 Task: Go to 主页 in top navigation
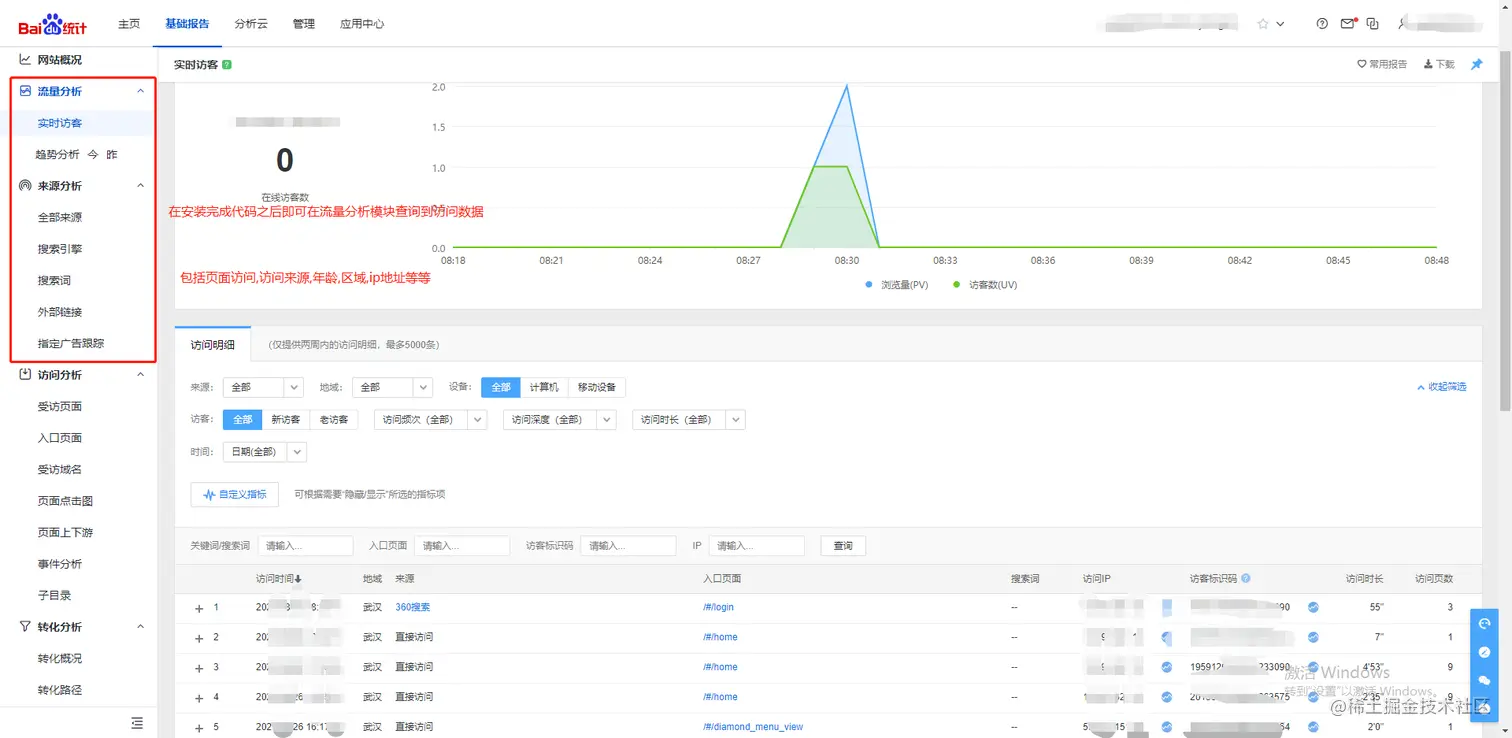tap(129, 24)
